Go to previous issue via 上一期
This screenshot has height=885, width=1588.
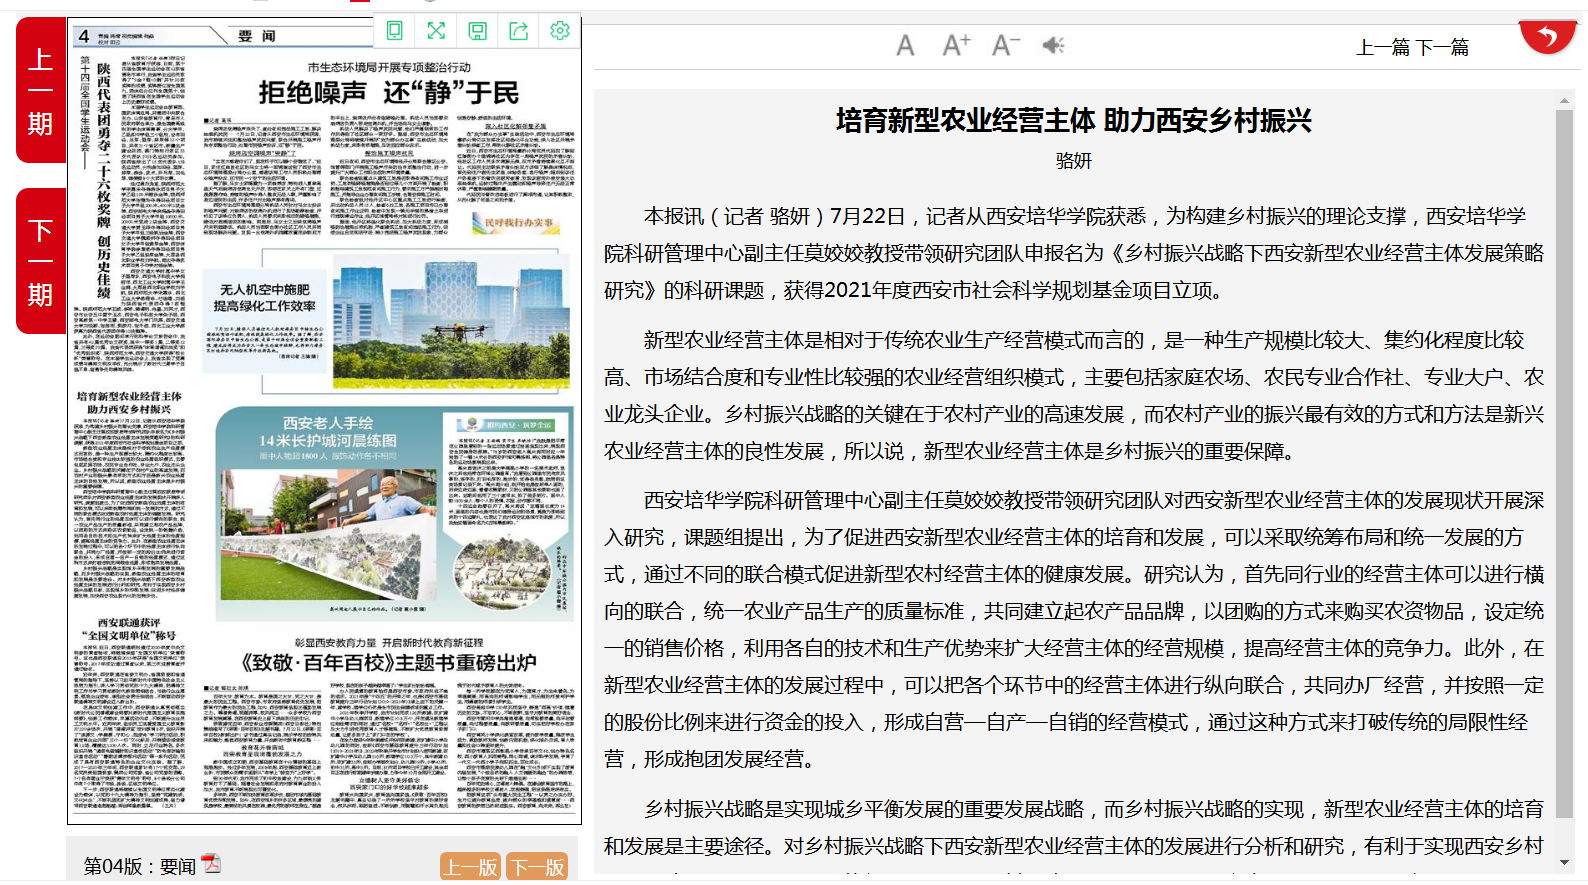click(x=40, y=91)
